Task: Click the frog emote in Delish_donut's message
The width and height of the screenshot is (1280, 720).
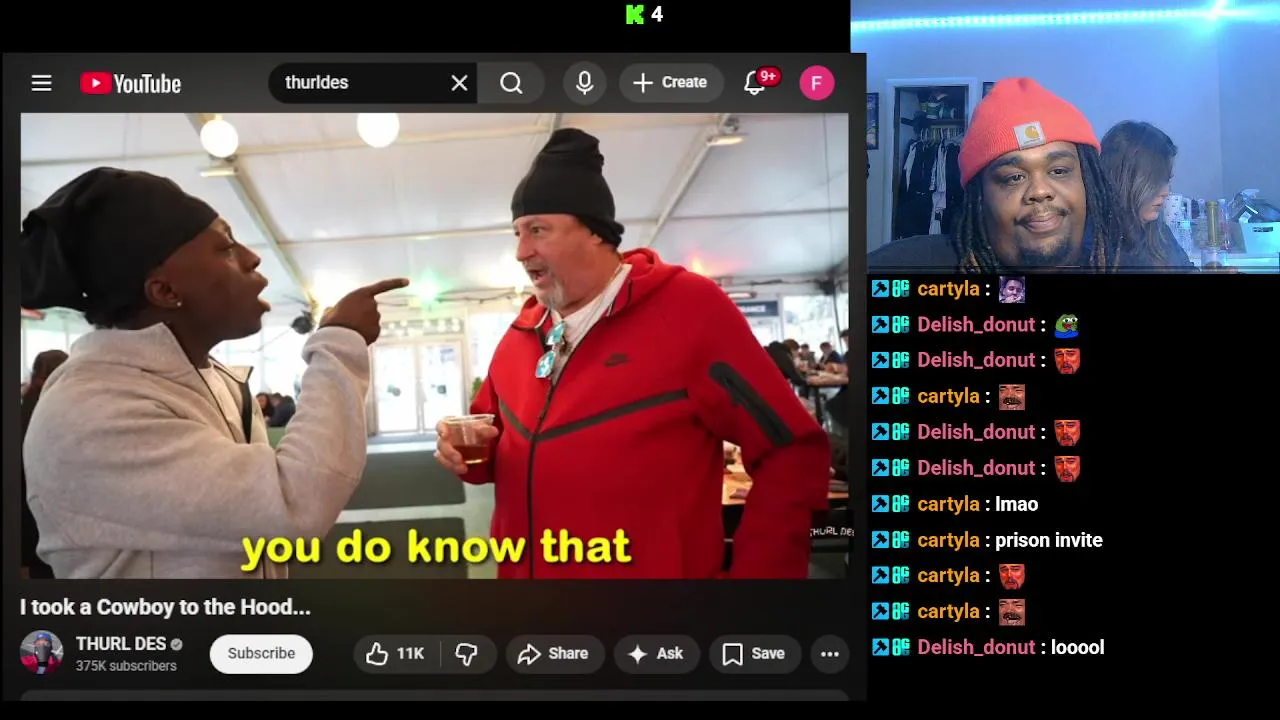Action: [1066, 324]
